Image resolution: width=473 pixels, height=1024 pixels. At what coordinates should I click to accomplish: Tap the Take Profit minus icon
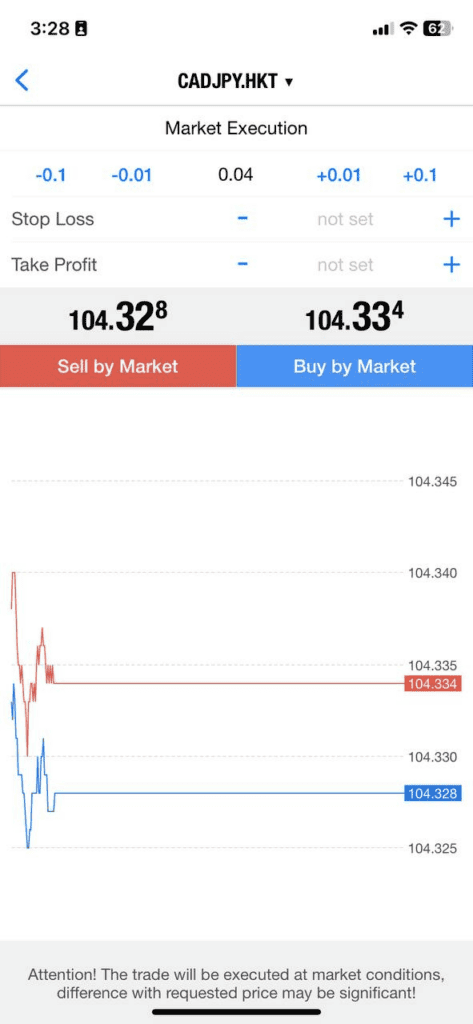(242, 264)
